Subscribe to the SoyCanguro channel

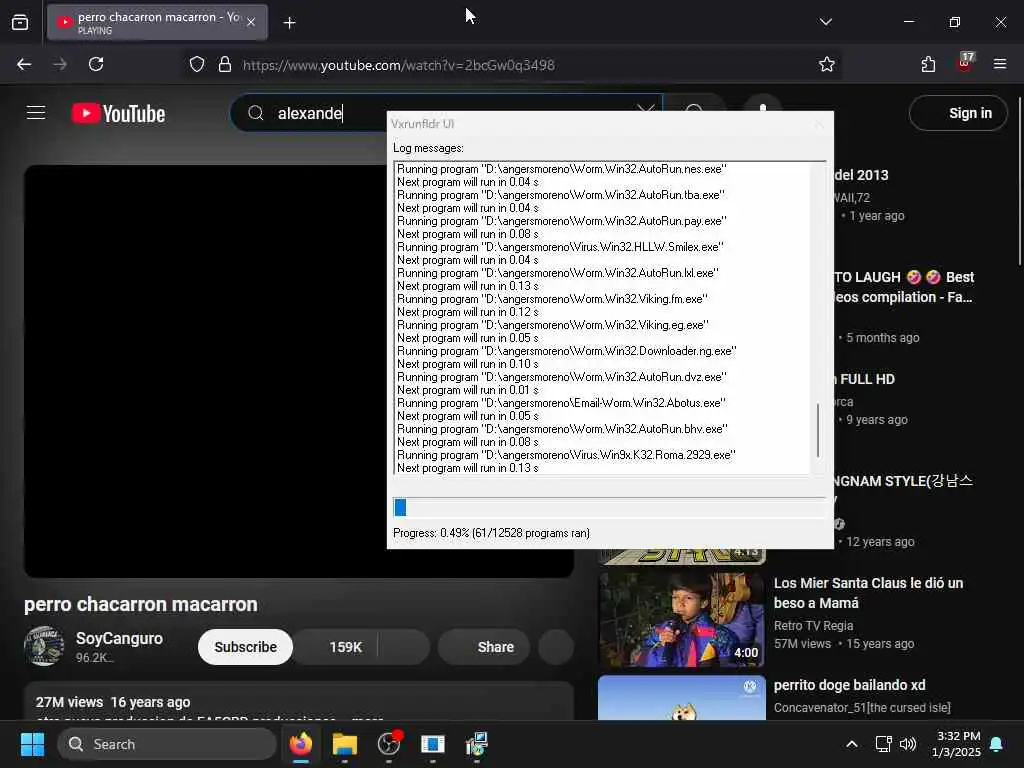coord(246,647)
